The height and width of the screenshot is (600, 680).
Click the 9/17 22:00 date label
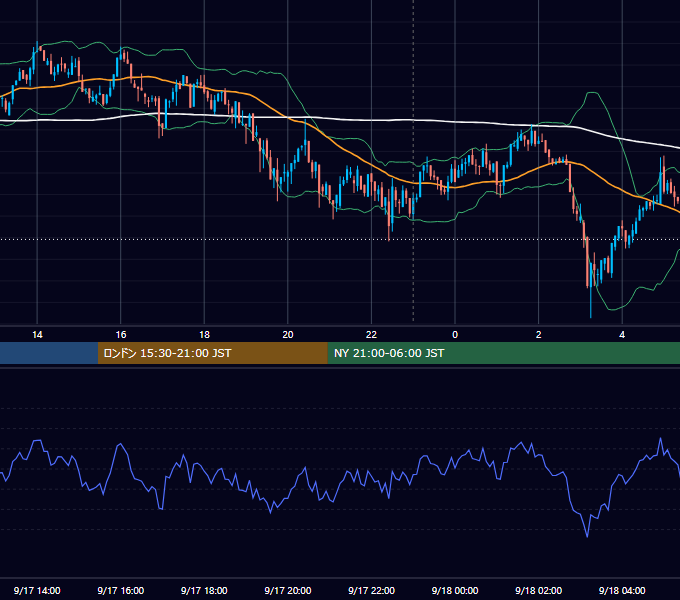click(x=372, y=590)
